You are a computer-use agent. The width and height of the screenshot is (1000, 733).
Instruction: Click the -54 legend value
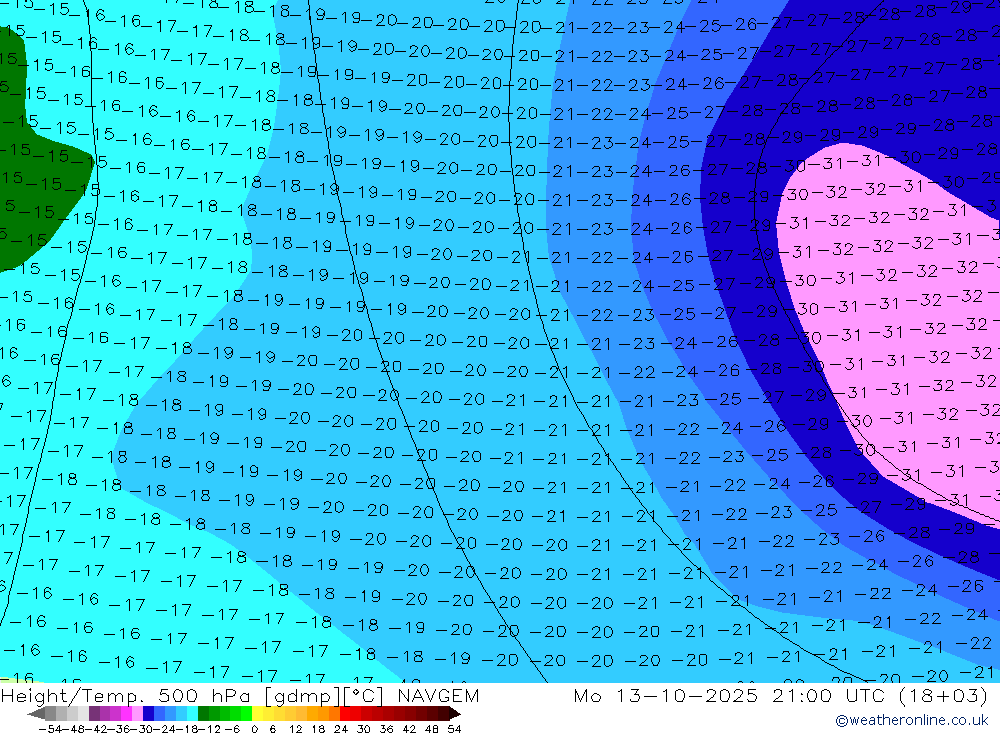pyautogui.click(x=50, y=729)
